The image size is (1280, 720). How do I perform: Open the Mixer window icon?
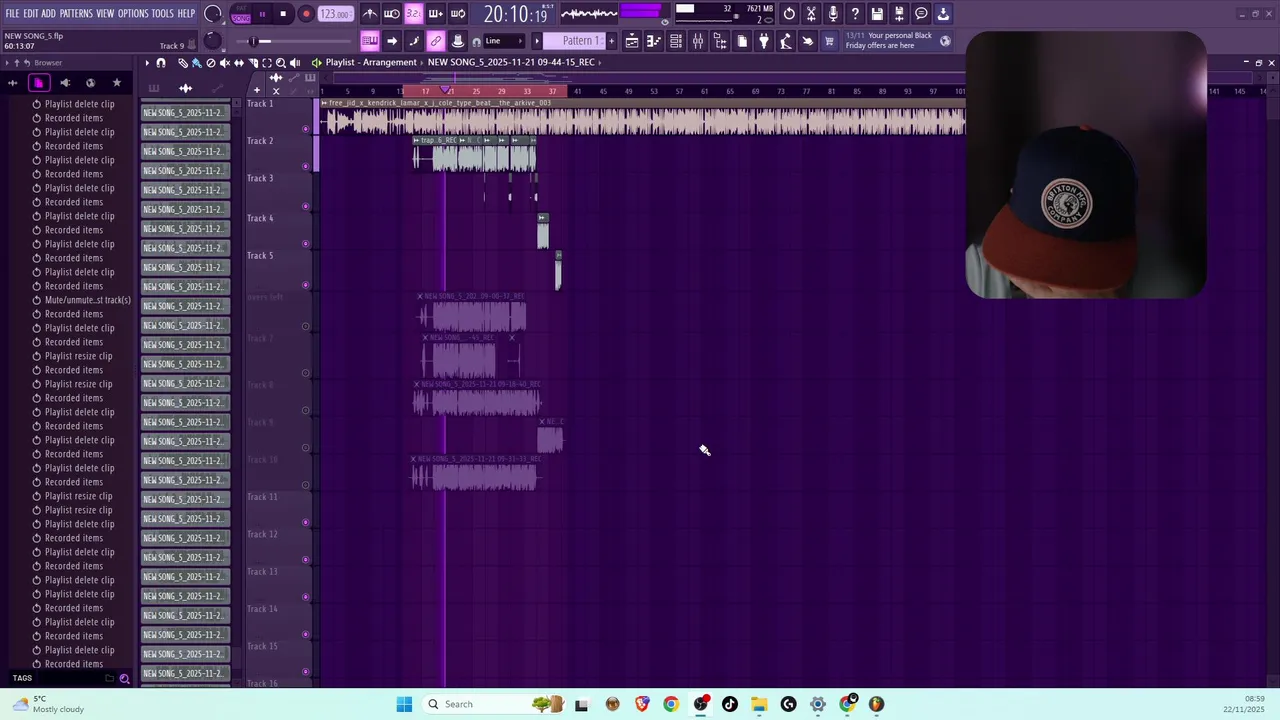[698, 41]
